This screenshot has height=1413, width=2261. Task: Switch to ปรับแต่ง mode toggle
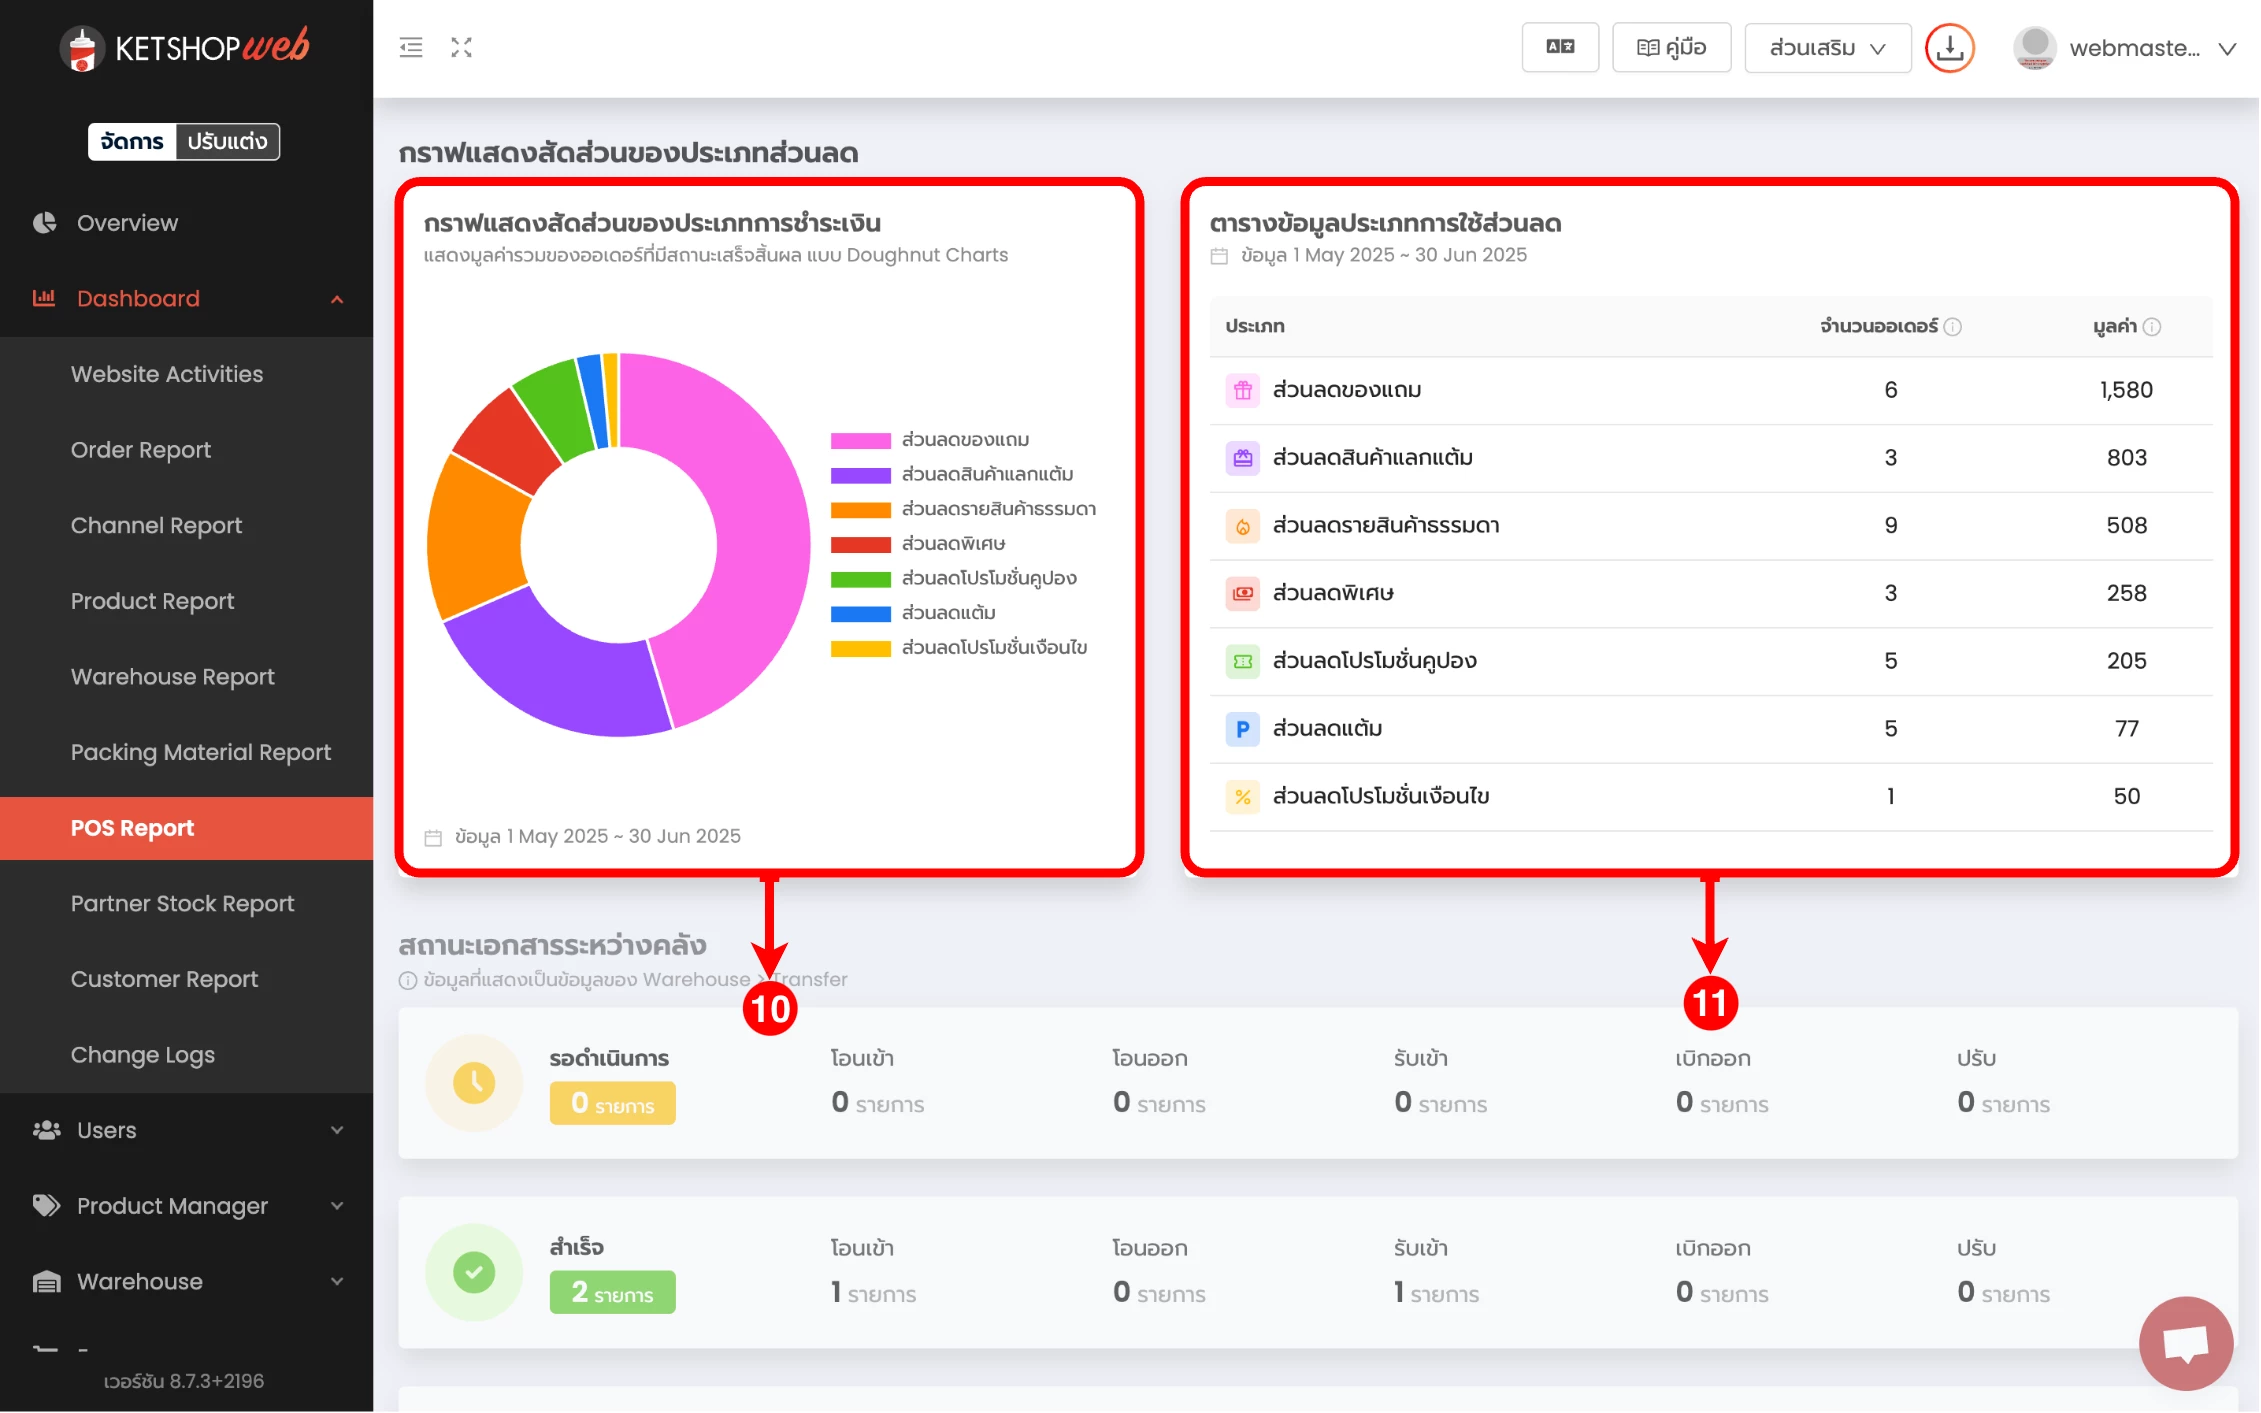227,141
